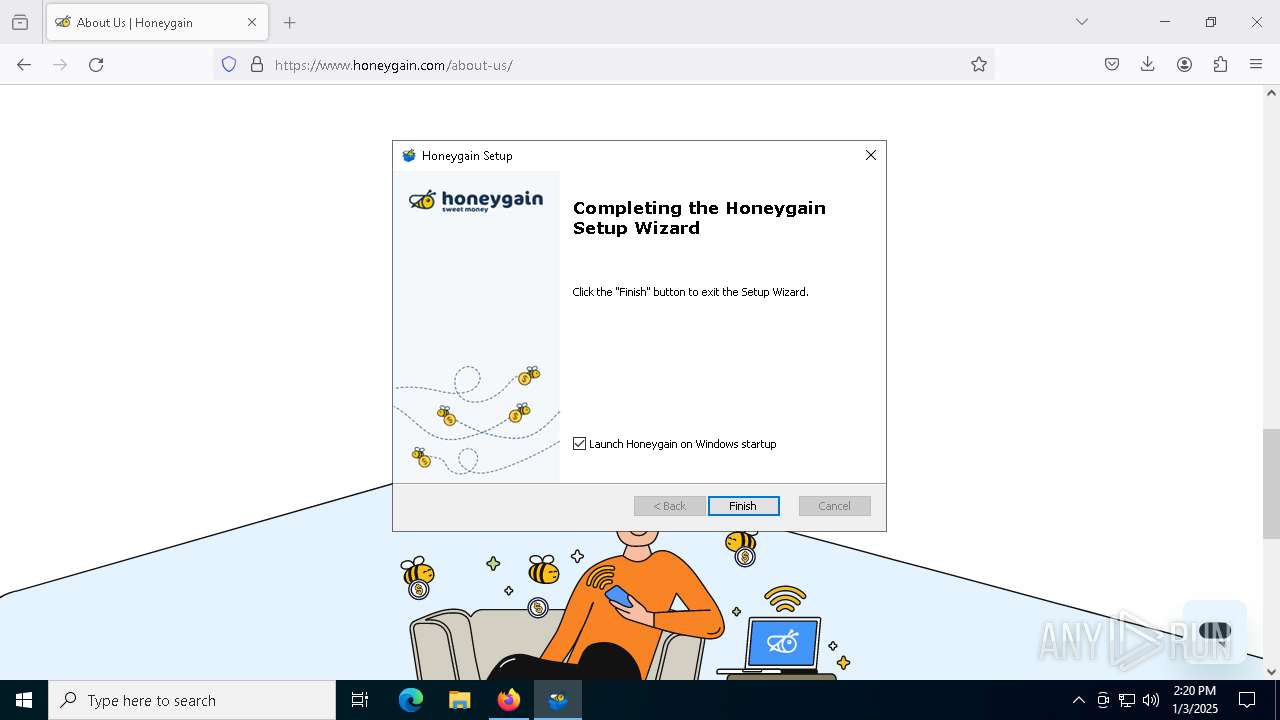Select the About Us | Honeygain tab

pyautogui.click(x=157, y=22)
